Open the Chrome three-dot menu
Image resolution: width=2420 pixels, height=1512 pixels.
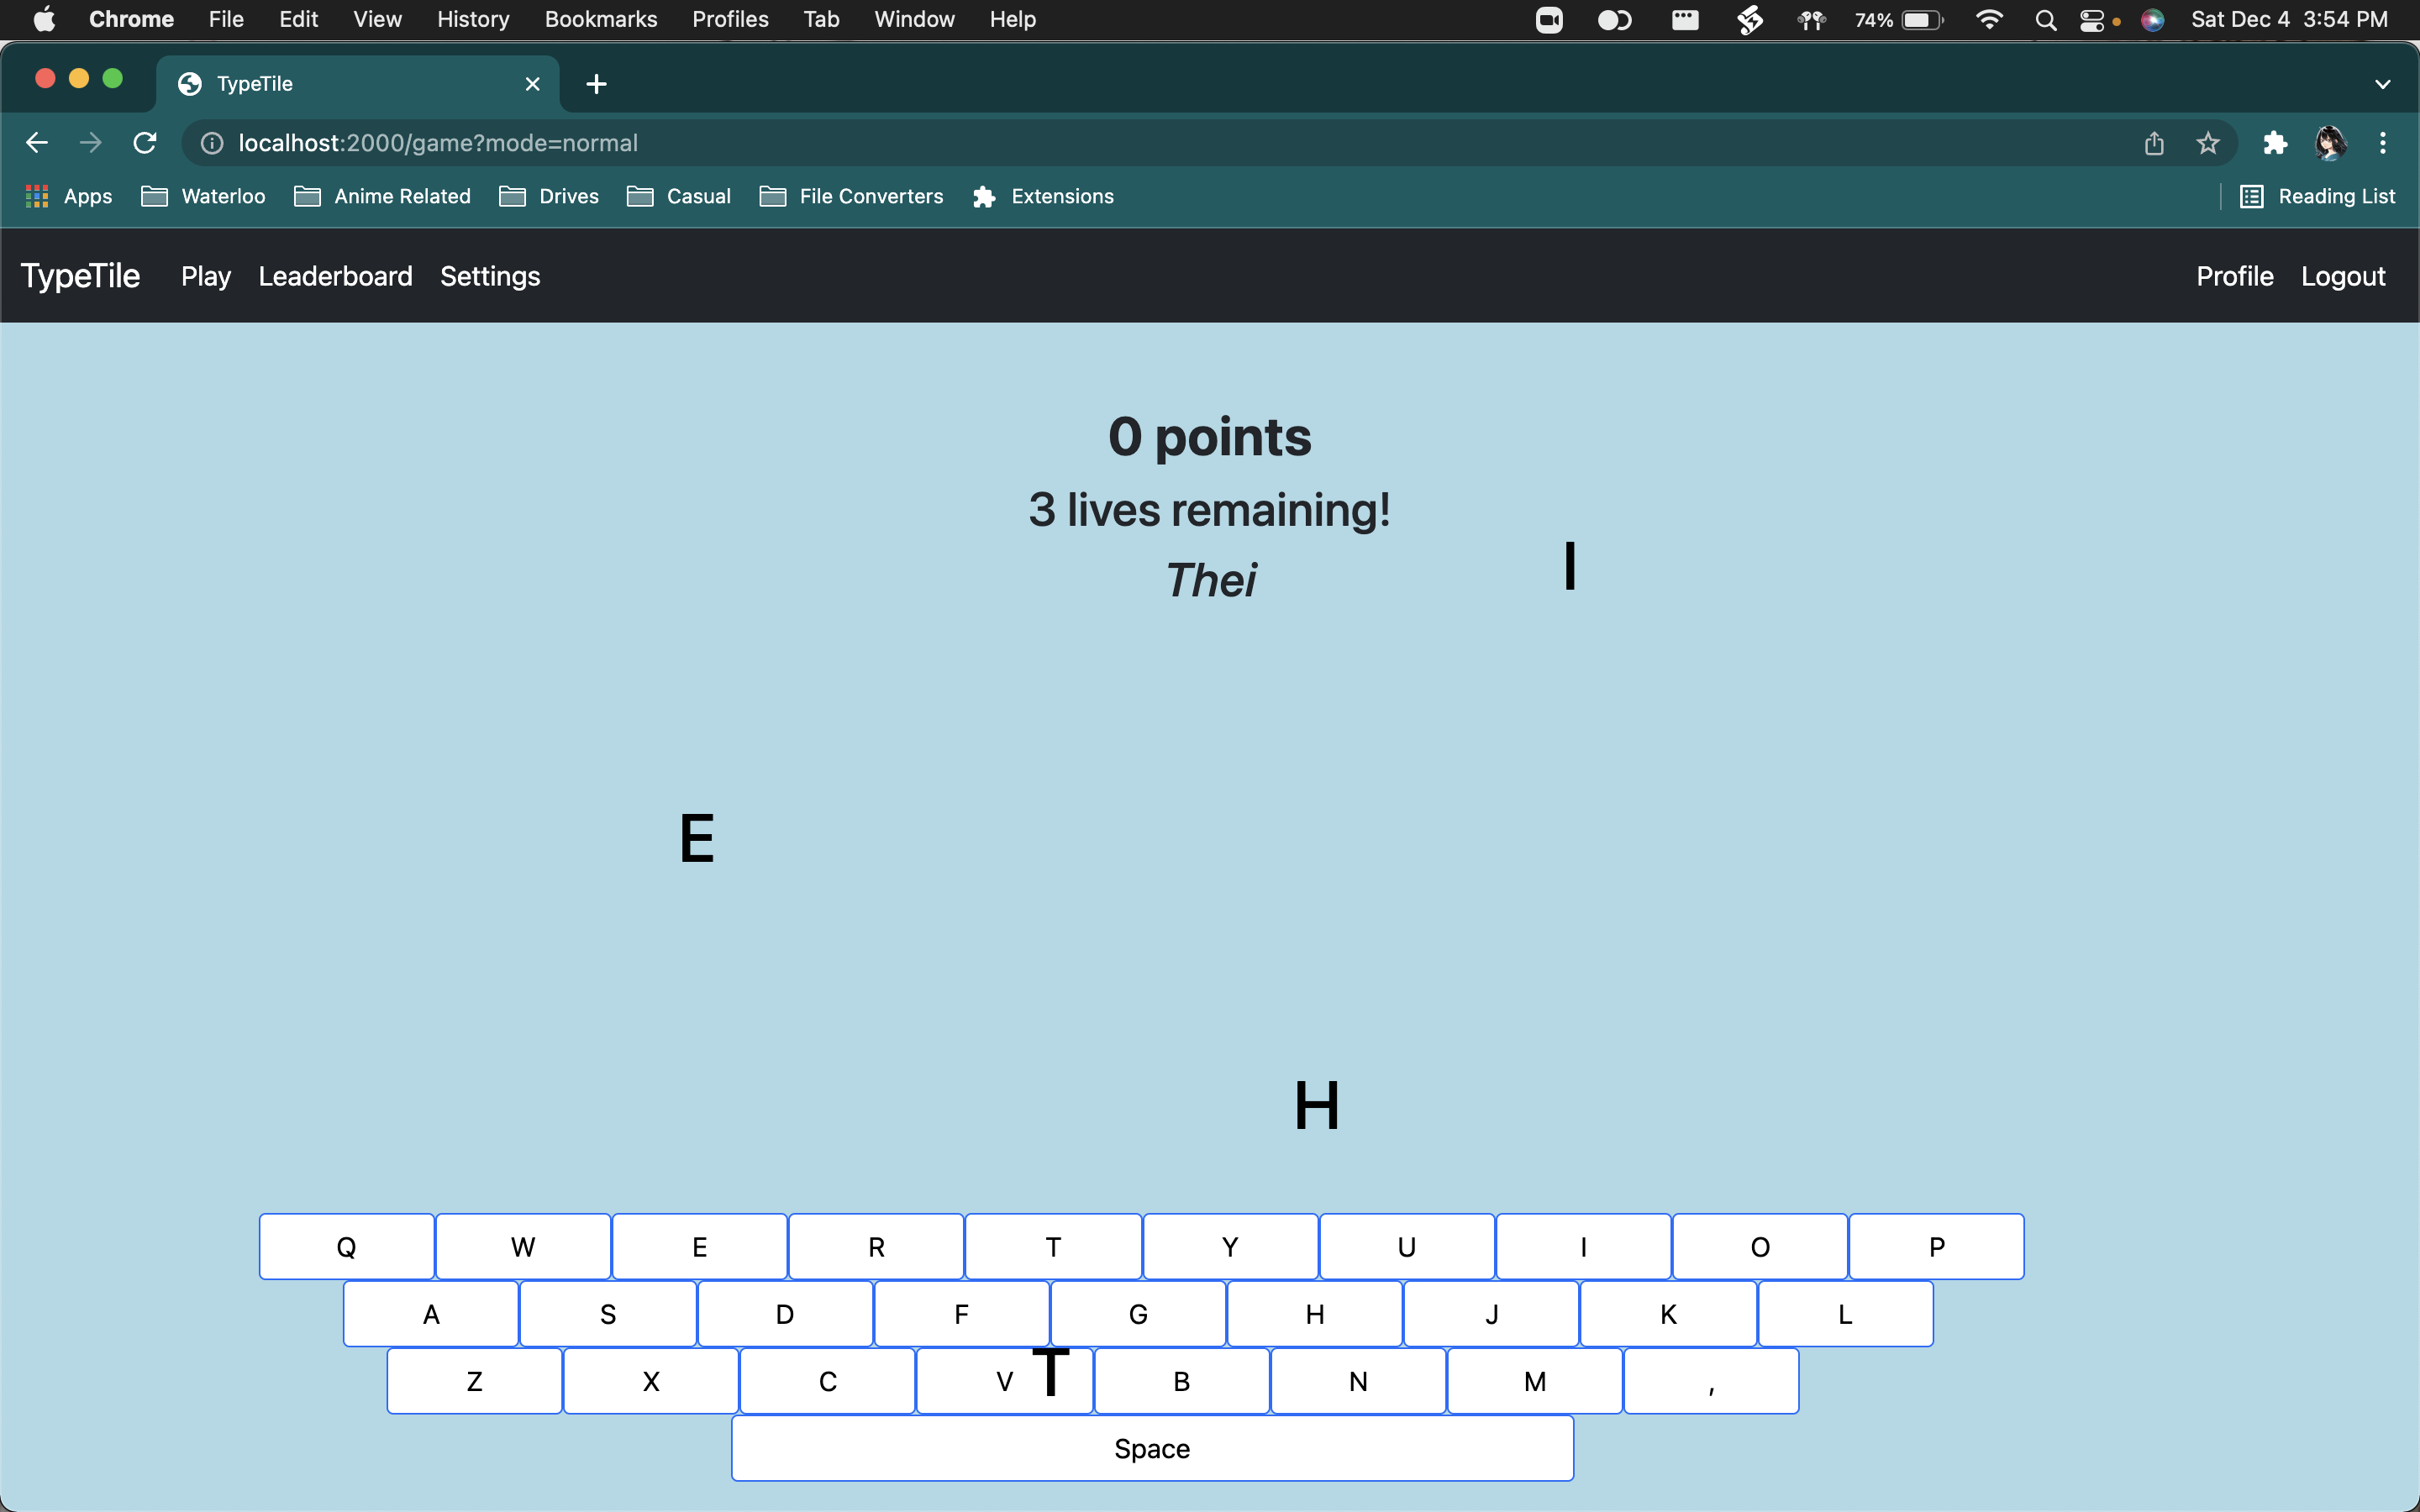pyautogui.click(x=2383, y=143)
